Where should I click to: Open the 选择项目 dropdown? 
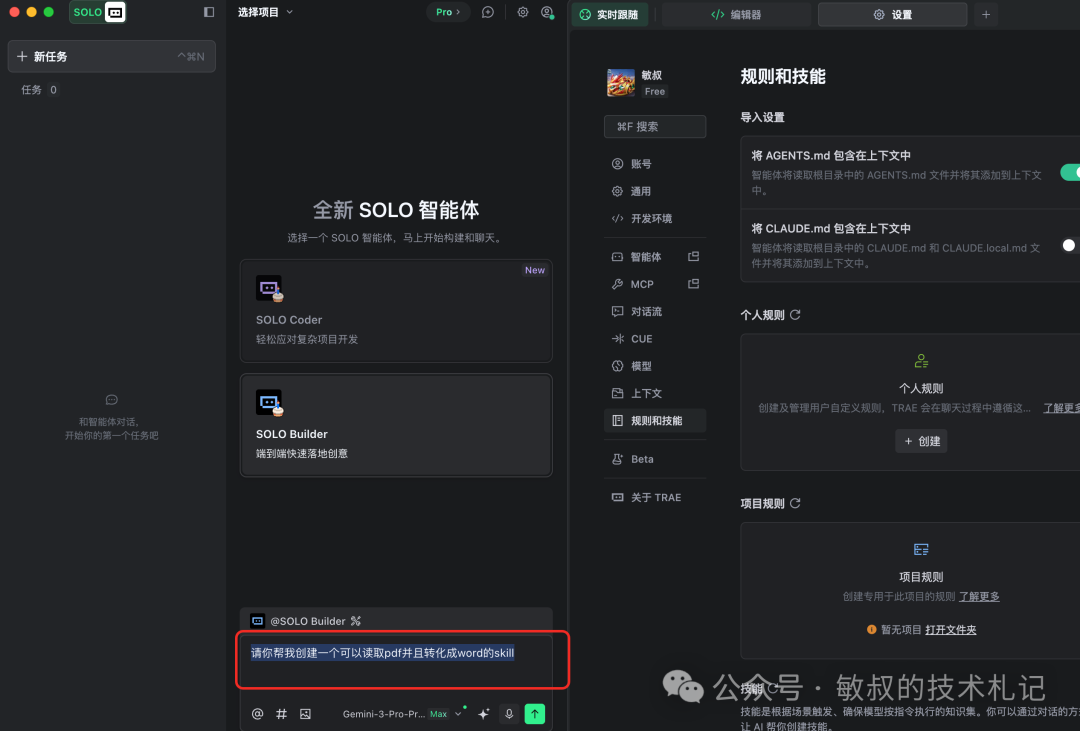[x=262, y=12]
